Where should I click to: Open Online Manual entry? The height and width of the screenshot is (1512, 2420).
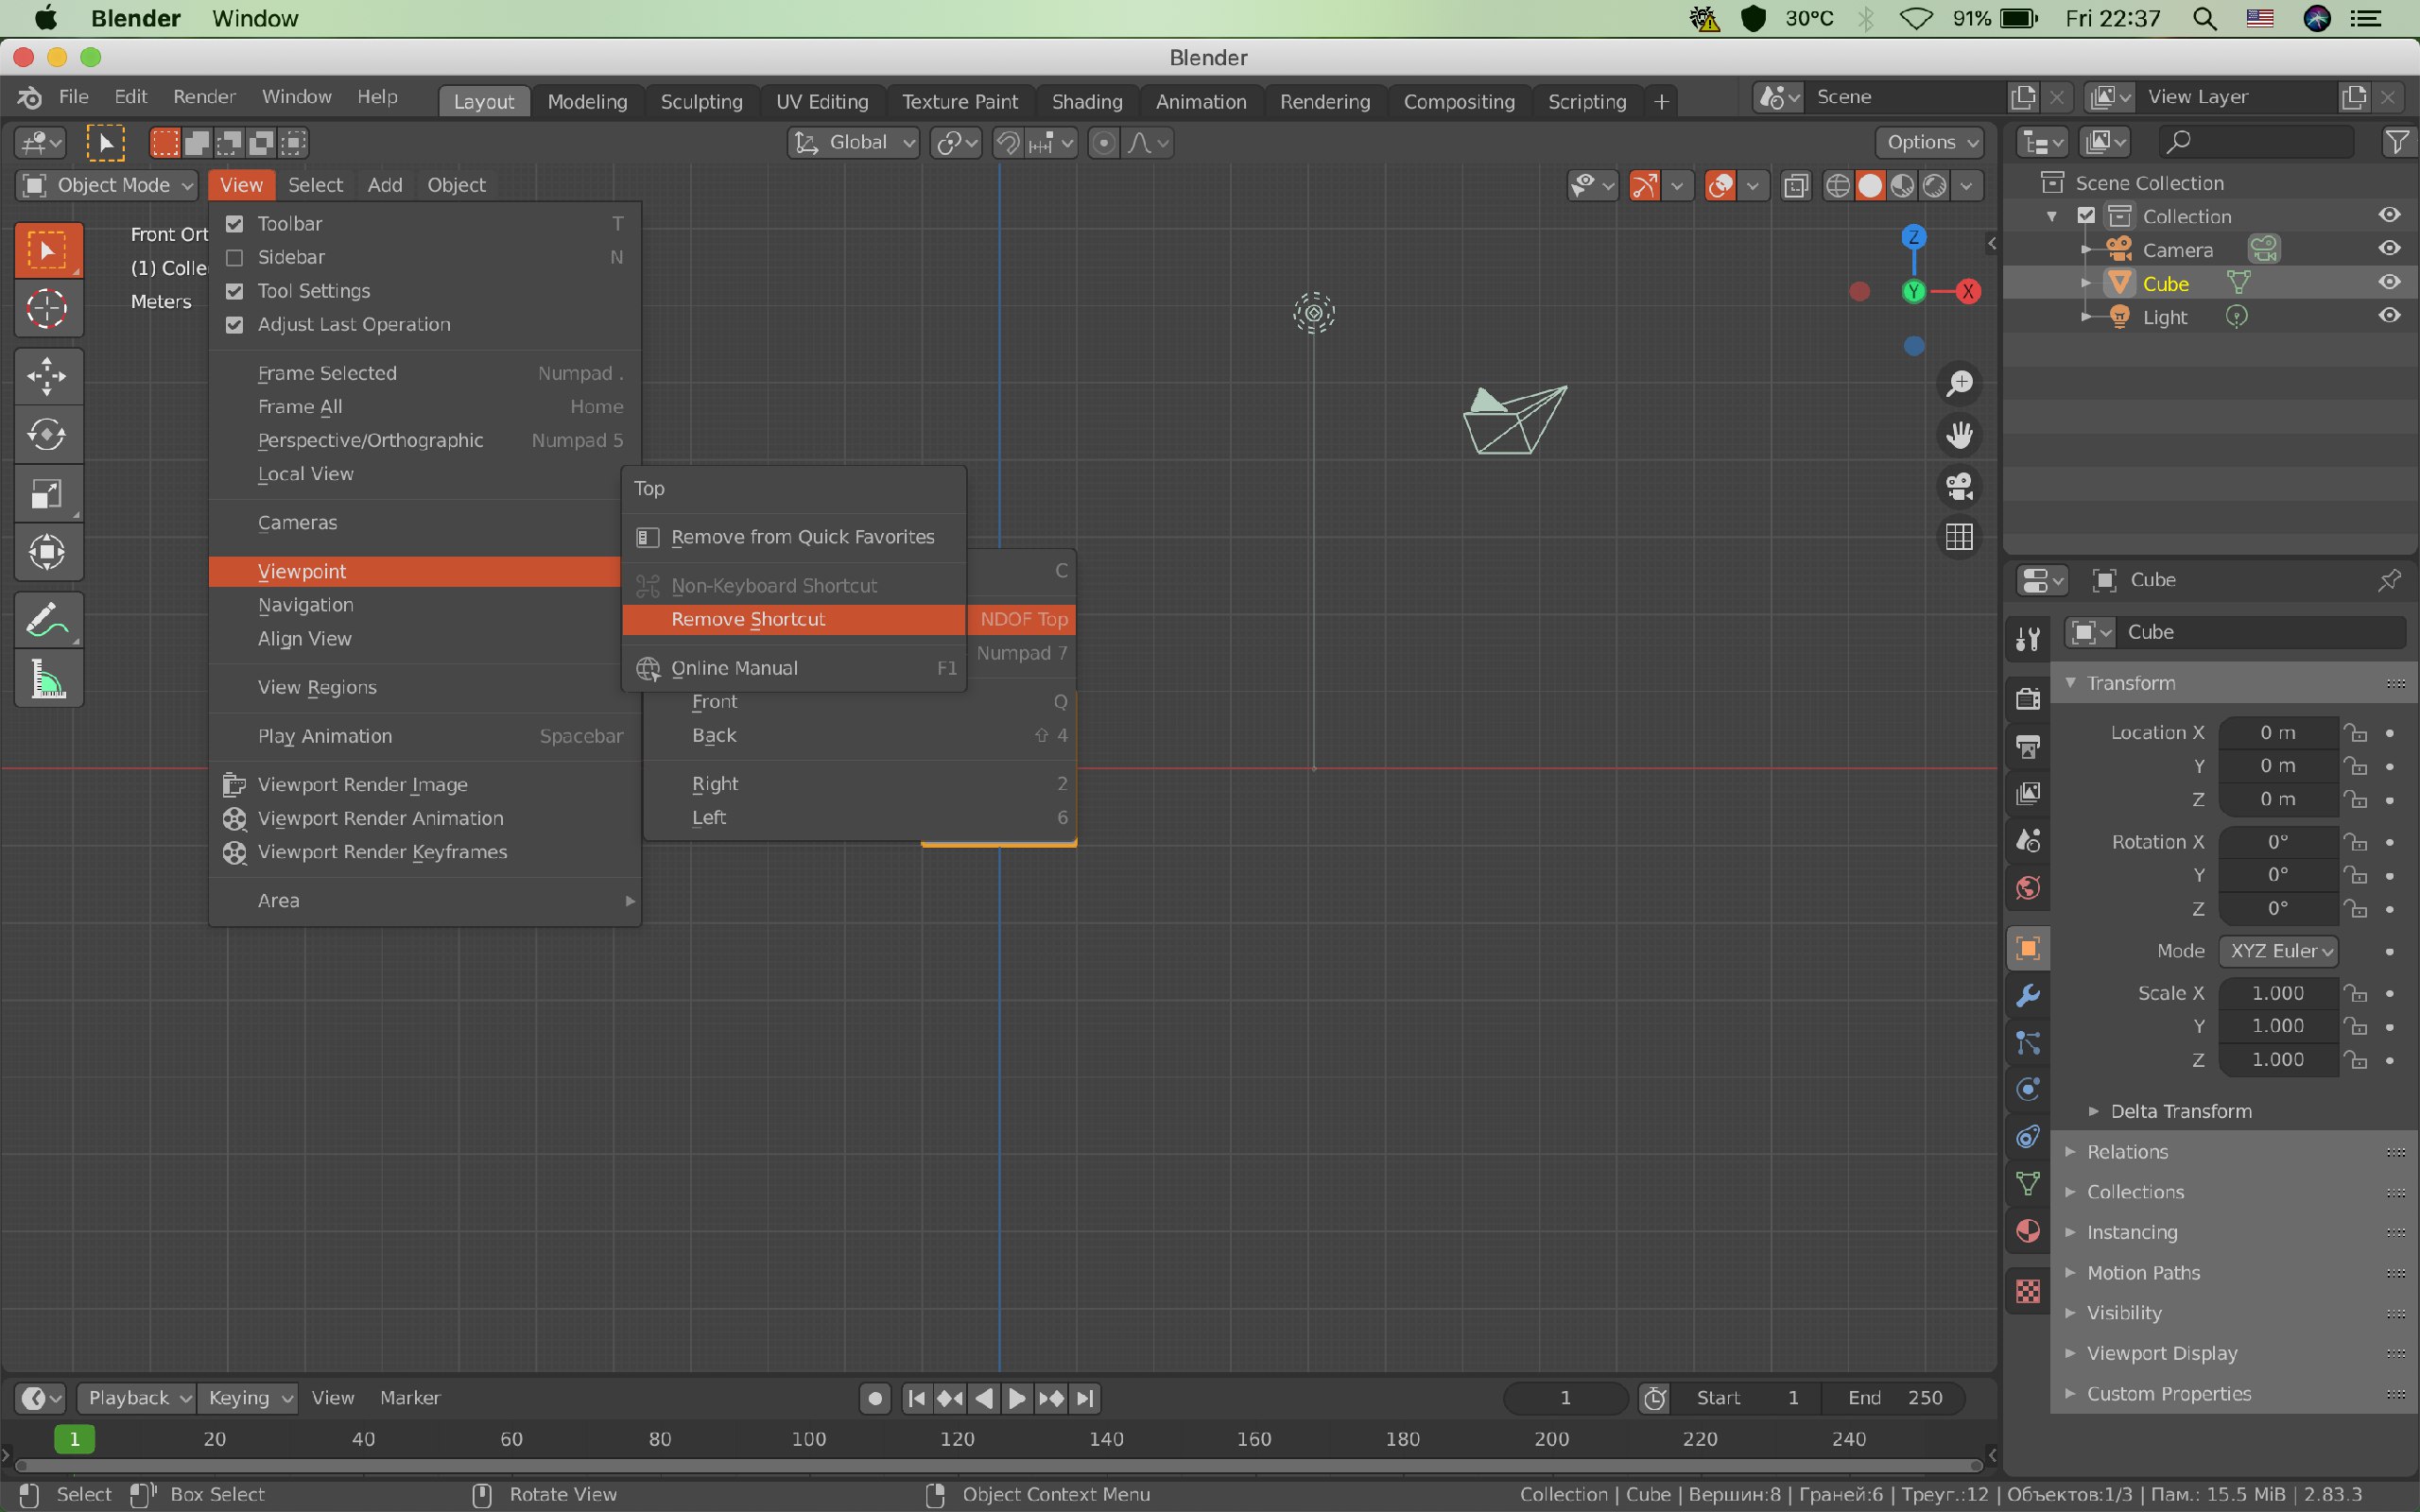point(793,668)
